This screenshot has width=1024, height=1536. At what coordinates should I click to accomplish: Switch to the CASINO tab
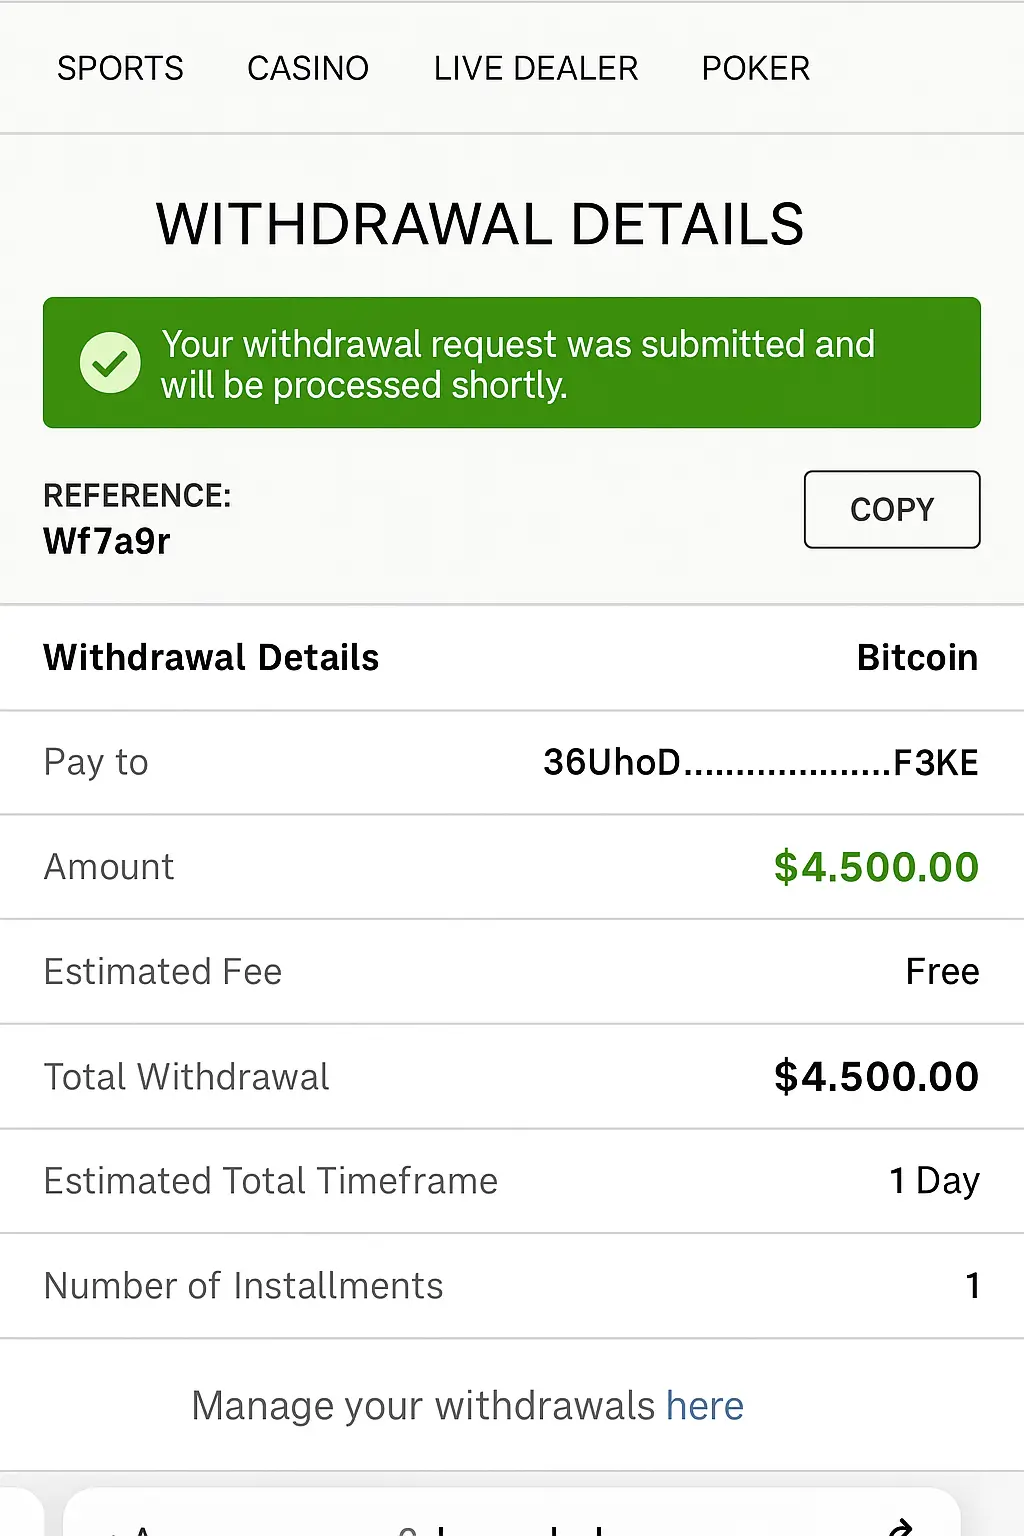pos(308,68)
